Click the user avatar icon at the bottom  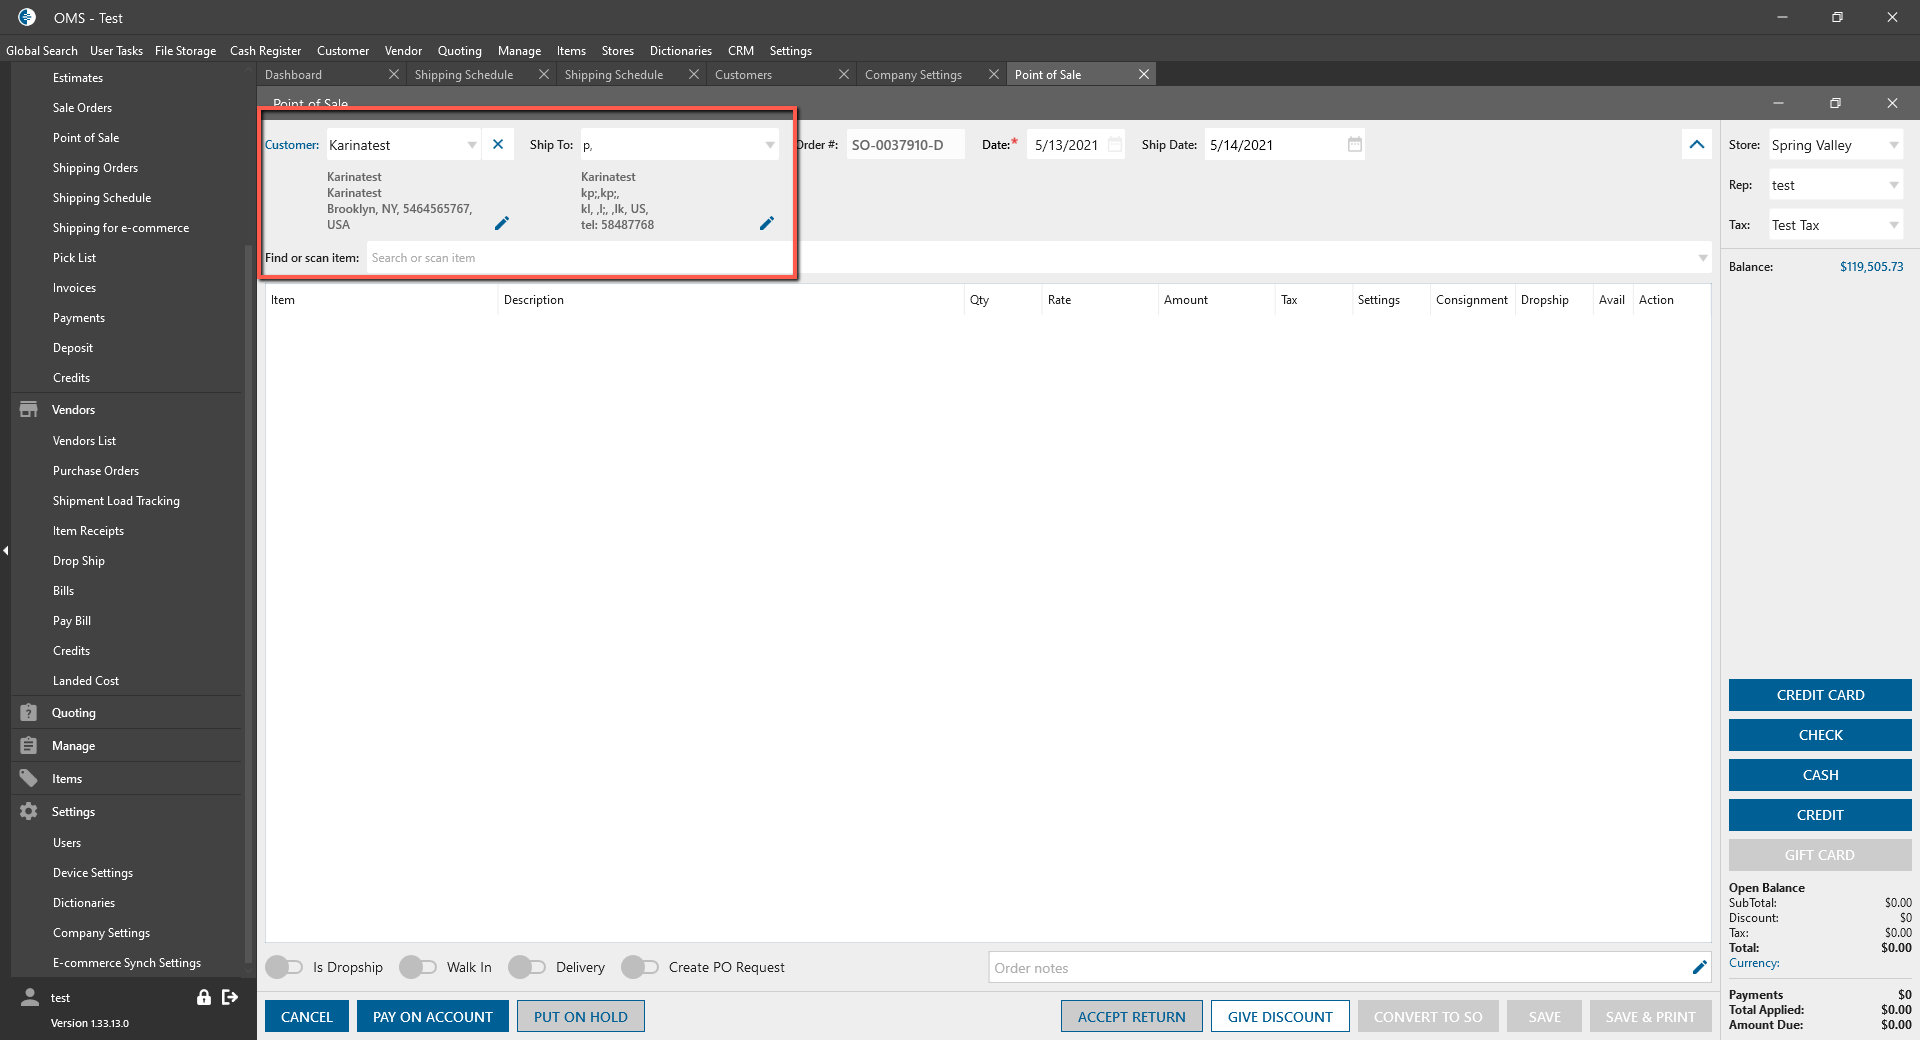(x=30, y=997)
